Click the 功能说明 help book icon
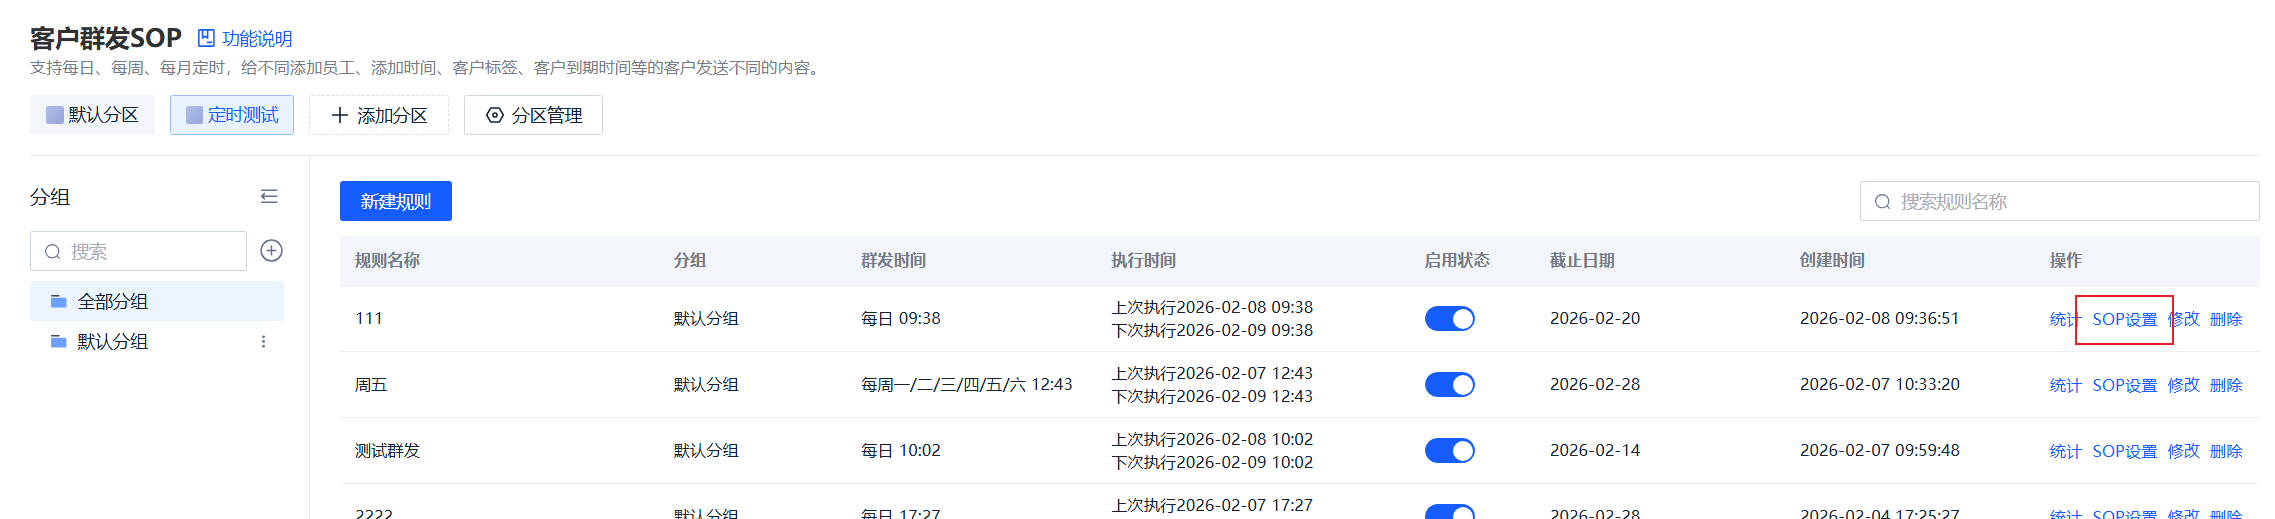This screenshot has width=2275, height=519. pos(206,39)
